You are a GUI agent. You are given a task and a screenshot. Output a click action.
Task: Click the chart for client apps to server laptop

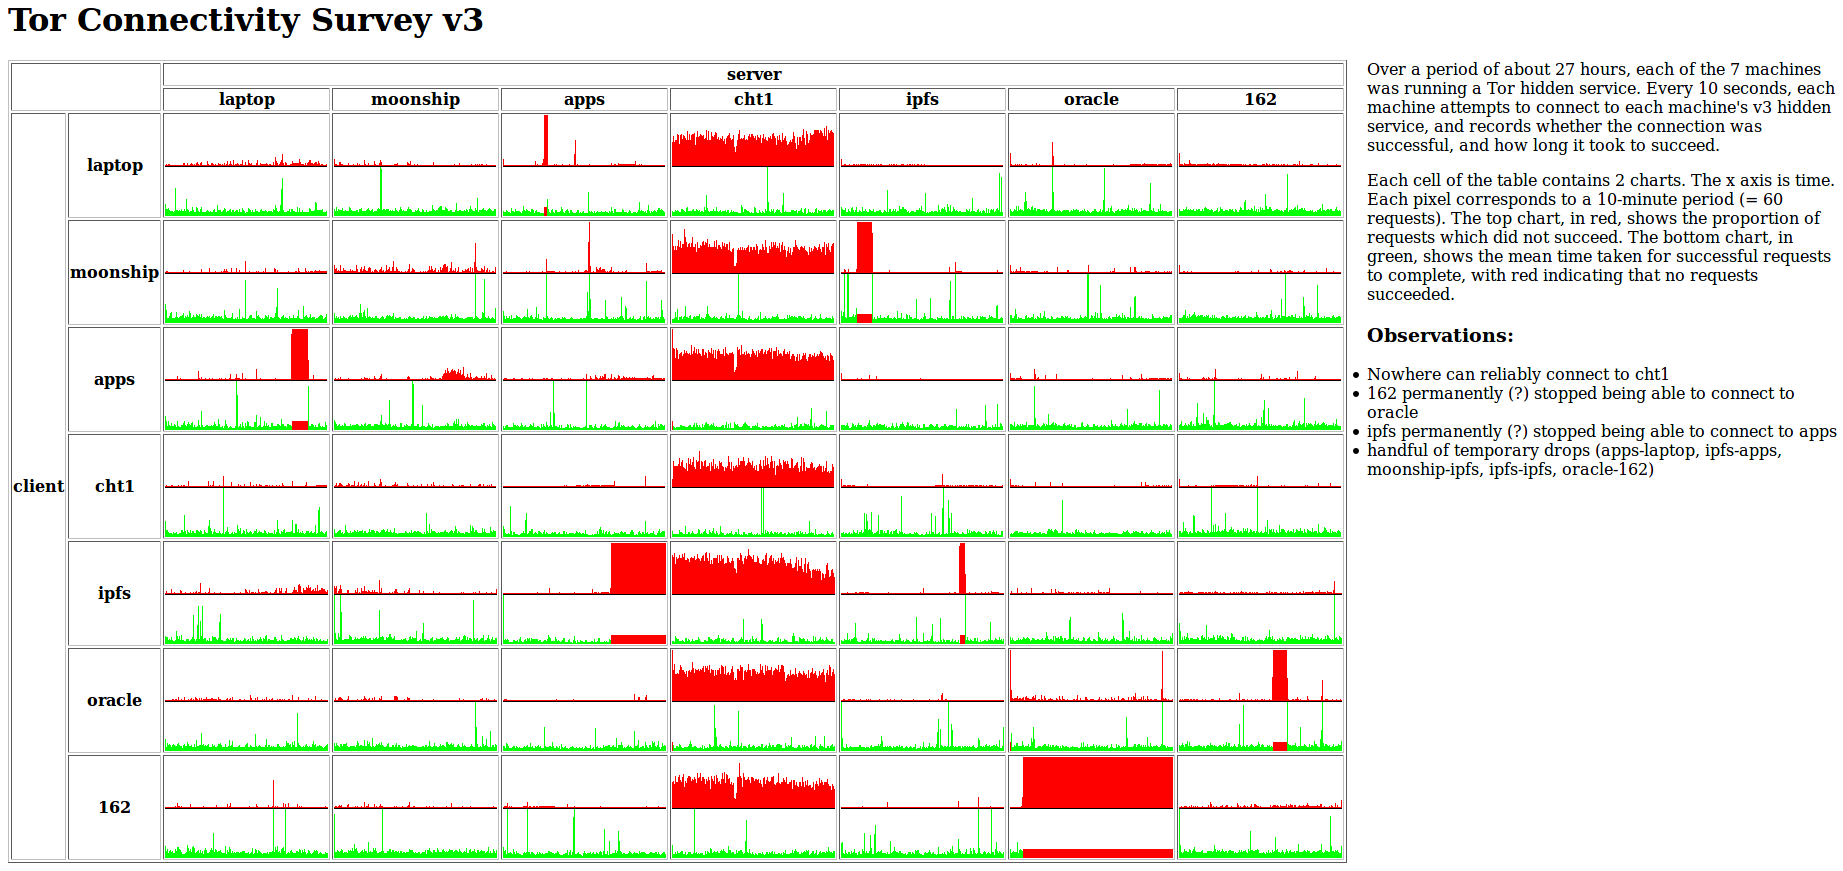pyautogui.click(x=246, y=379)
